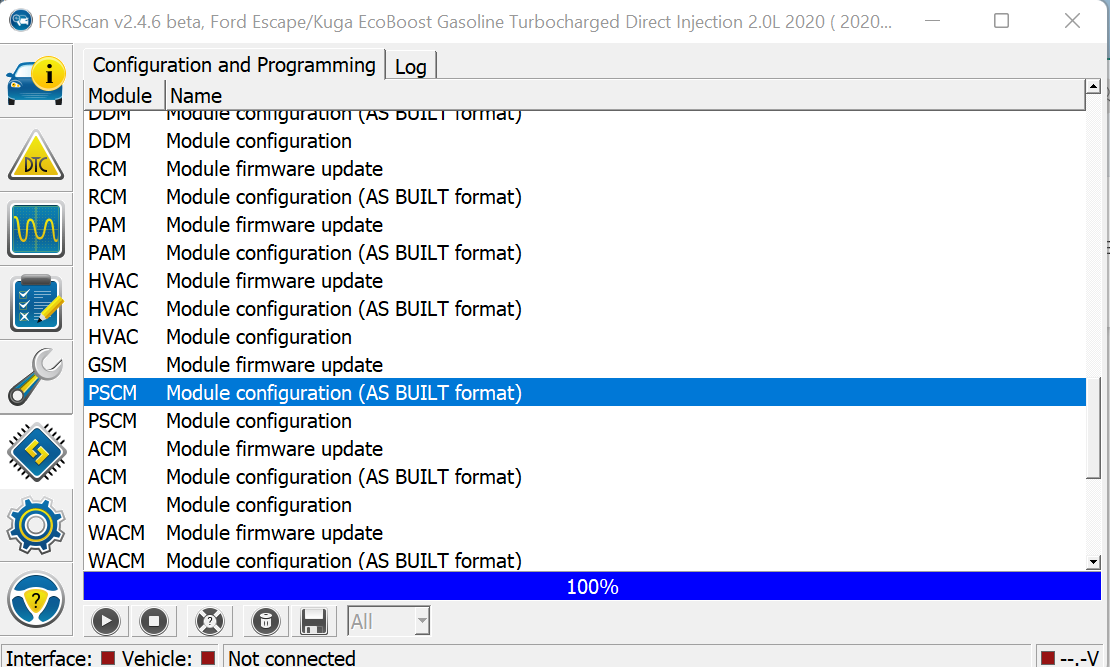Open the All filter dropdown
The width and height of the screenshot is (1110, 667).
388,621
